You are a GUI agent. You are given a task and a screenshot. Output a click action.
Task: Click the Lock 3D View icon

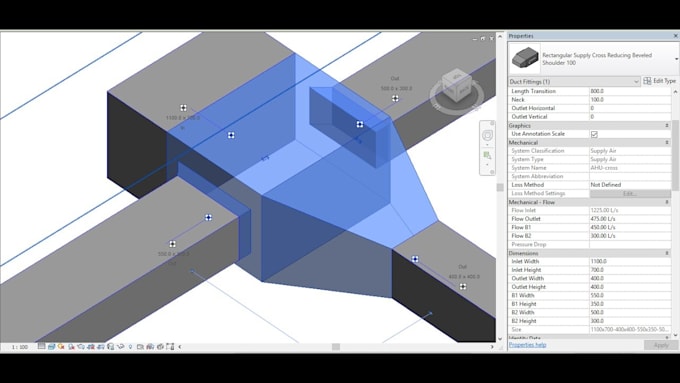111,347
